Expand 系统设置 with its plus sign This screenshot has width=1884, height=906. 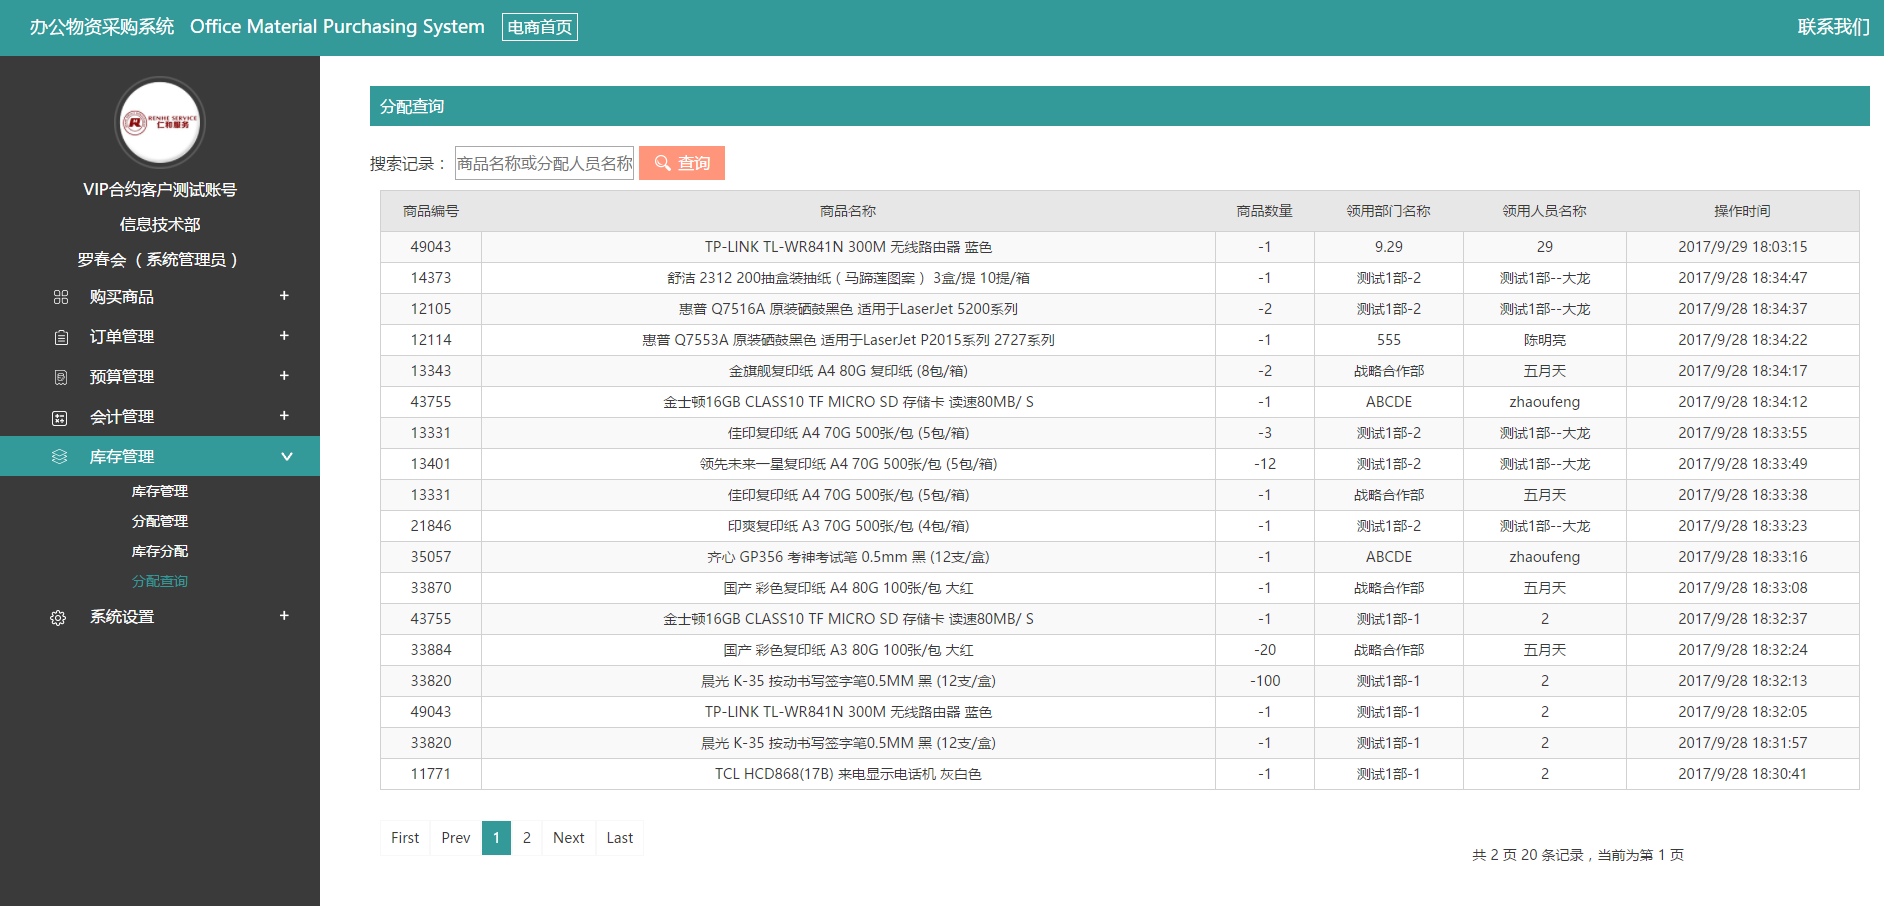pos(284,616)
